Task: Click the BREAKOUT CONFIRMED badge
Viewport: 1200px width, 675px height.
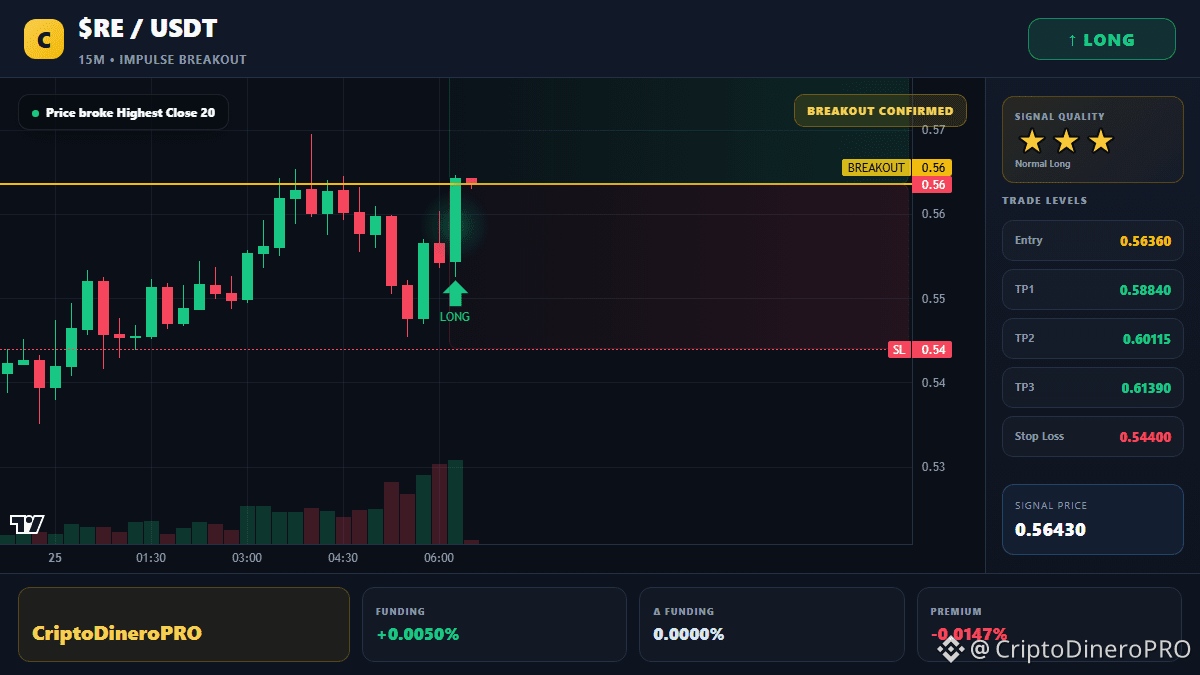Action: pyautogui.click(x=880, y=111)
